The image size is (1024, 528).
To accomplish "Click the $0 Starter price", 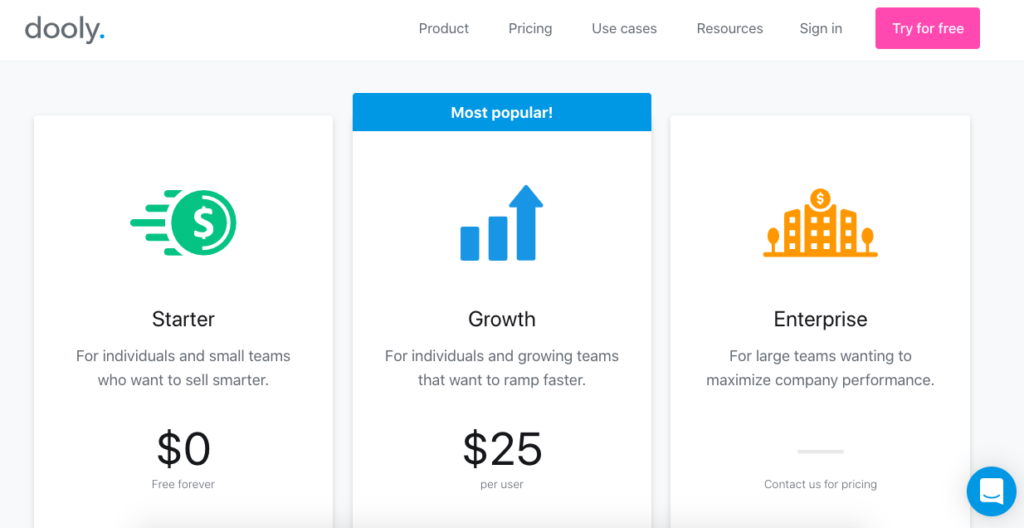I will coord(184,449).
